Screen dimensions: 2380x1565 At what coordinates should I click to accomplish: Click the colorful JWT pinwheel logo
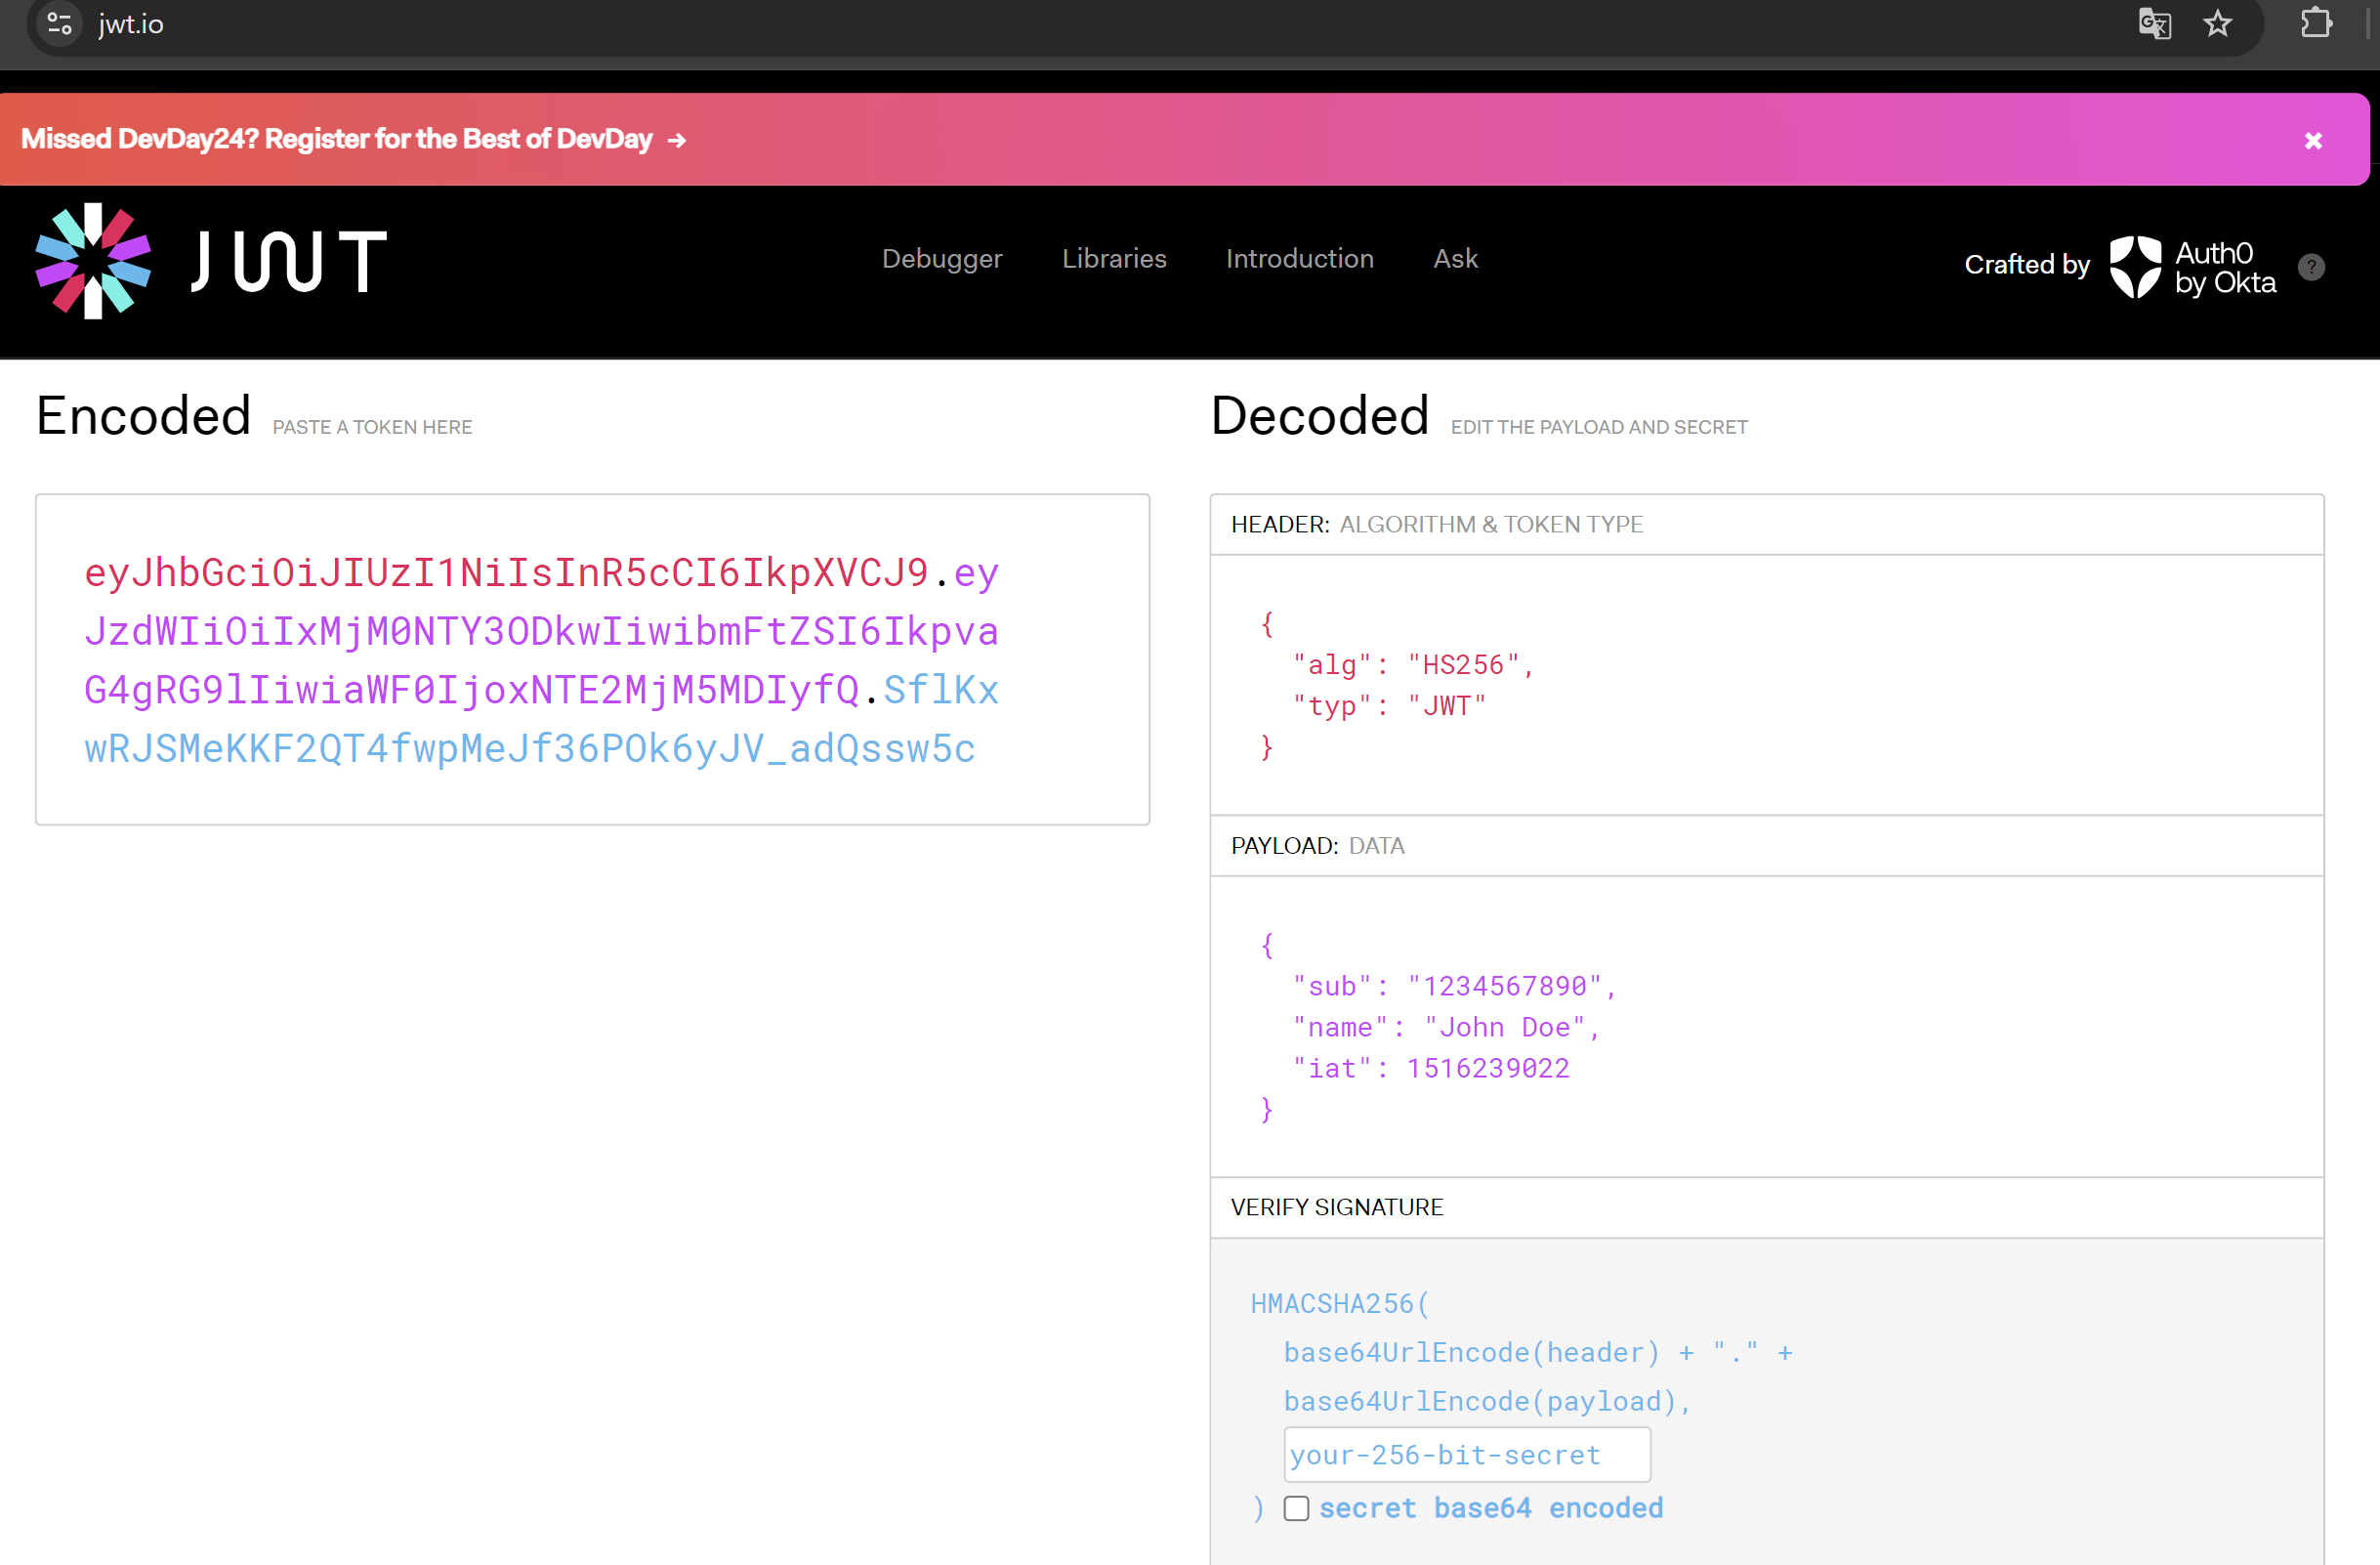coord(93,261)
